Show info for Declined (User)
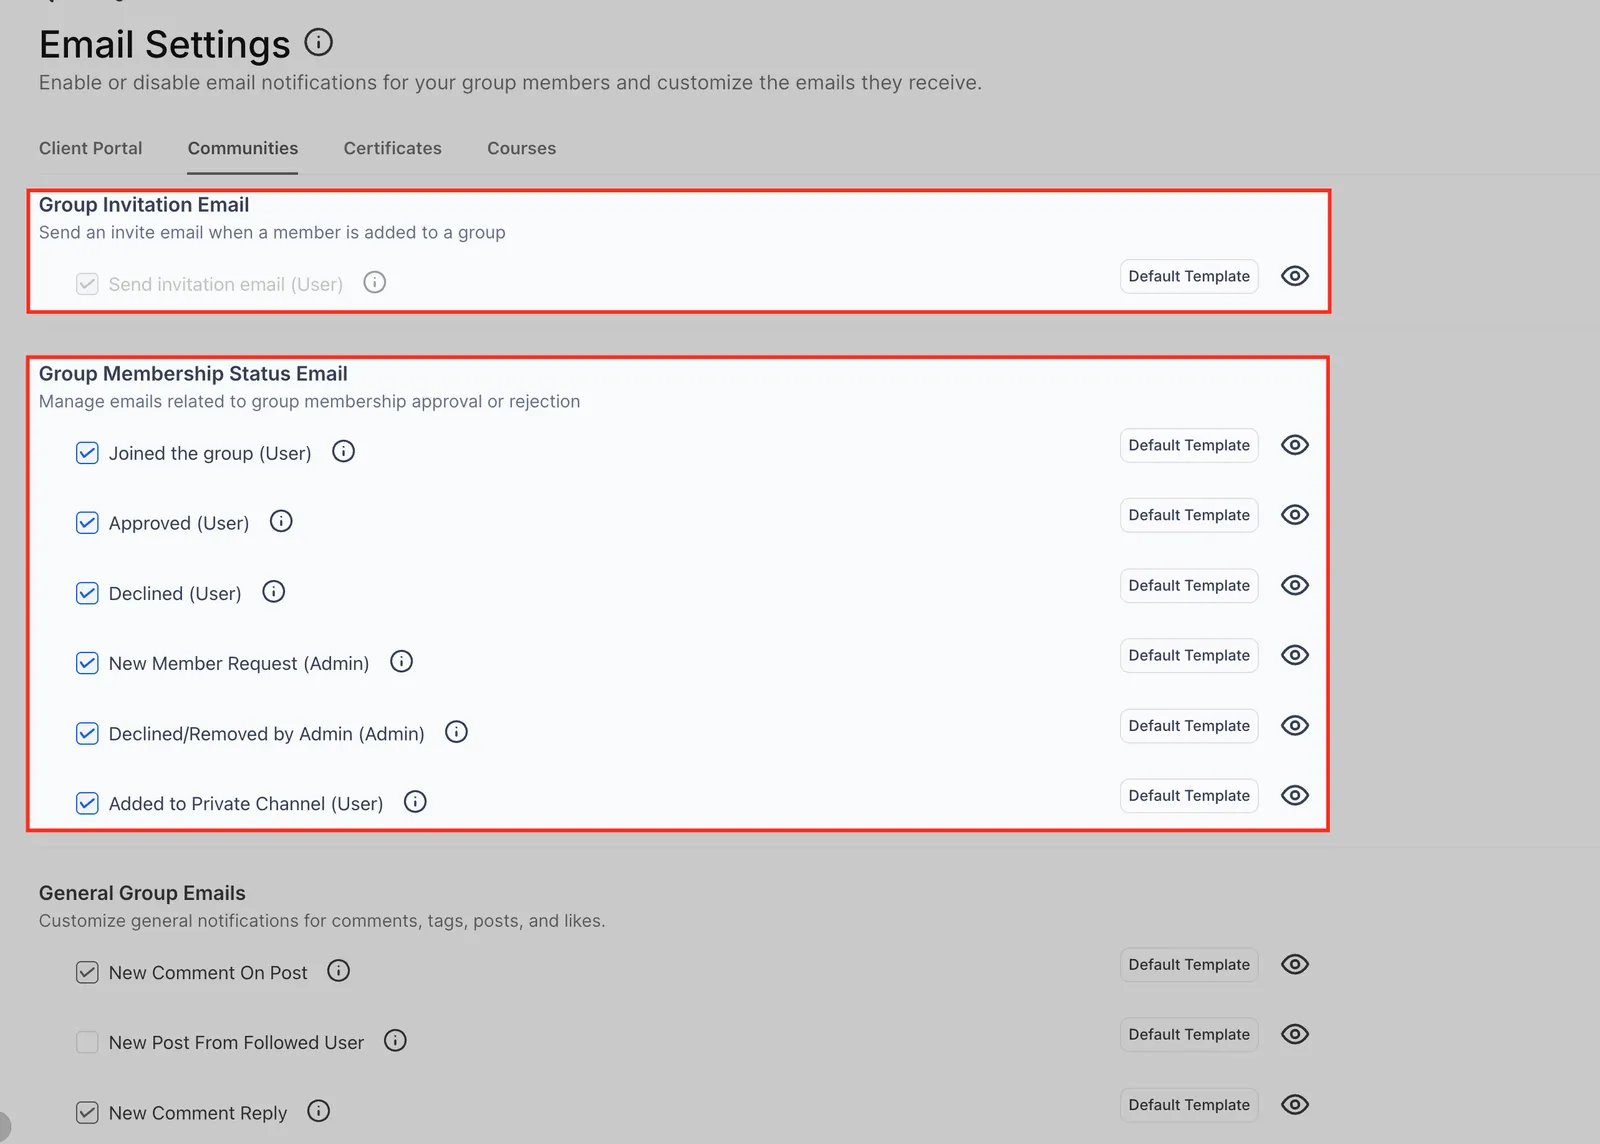This screenshot has width=1600, height=1144. click(x=274, y=592)
